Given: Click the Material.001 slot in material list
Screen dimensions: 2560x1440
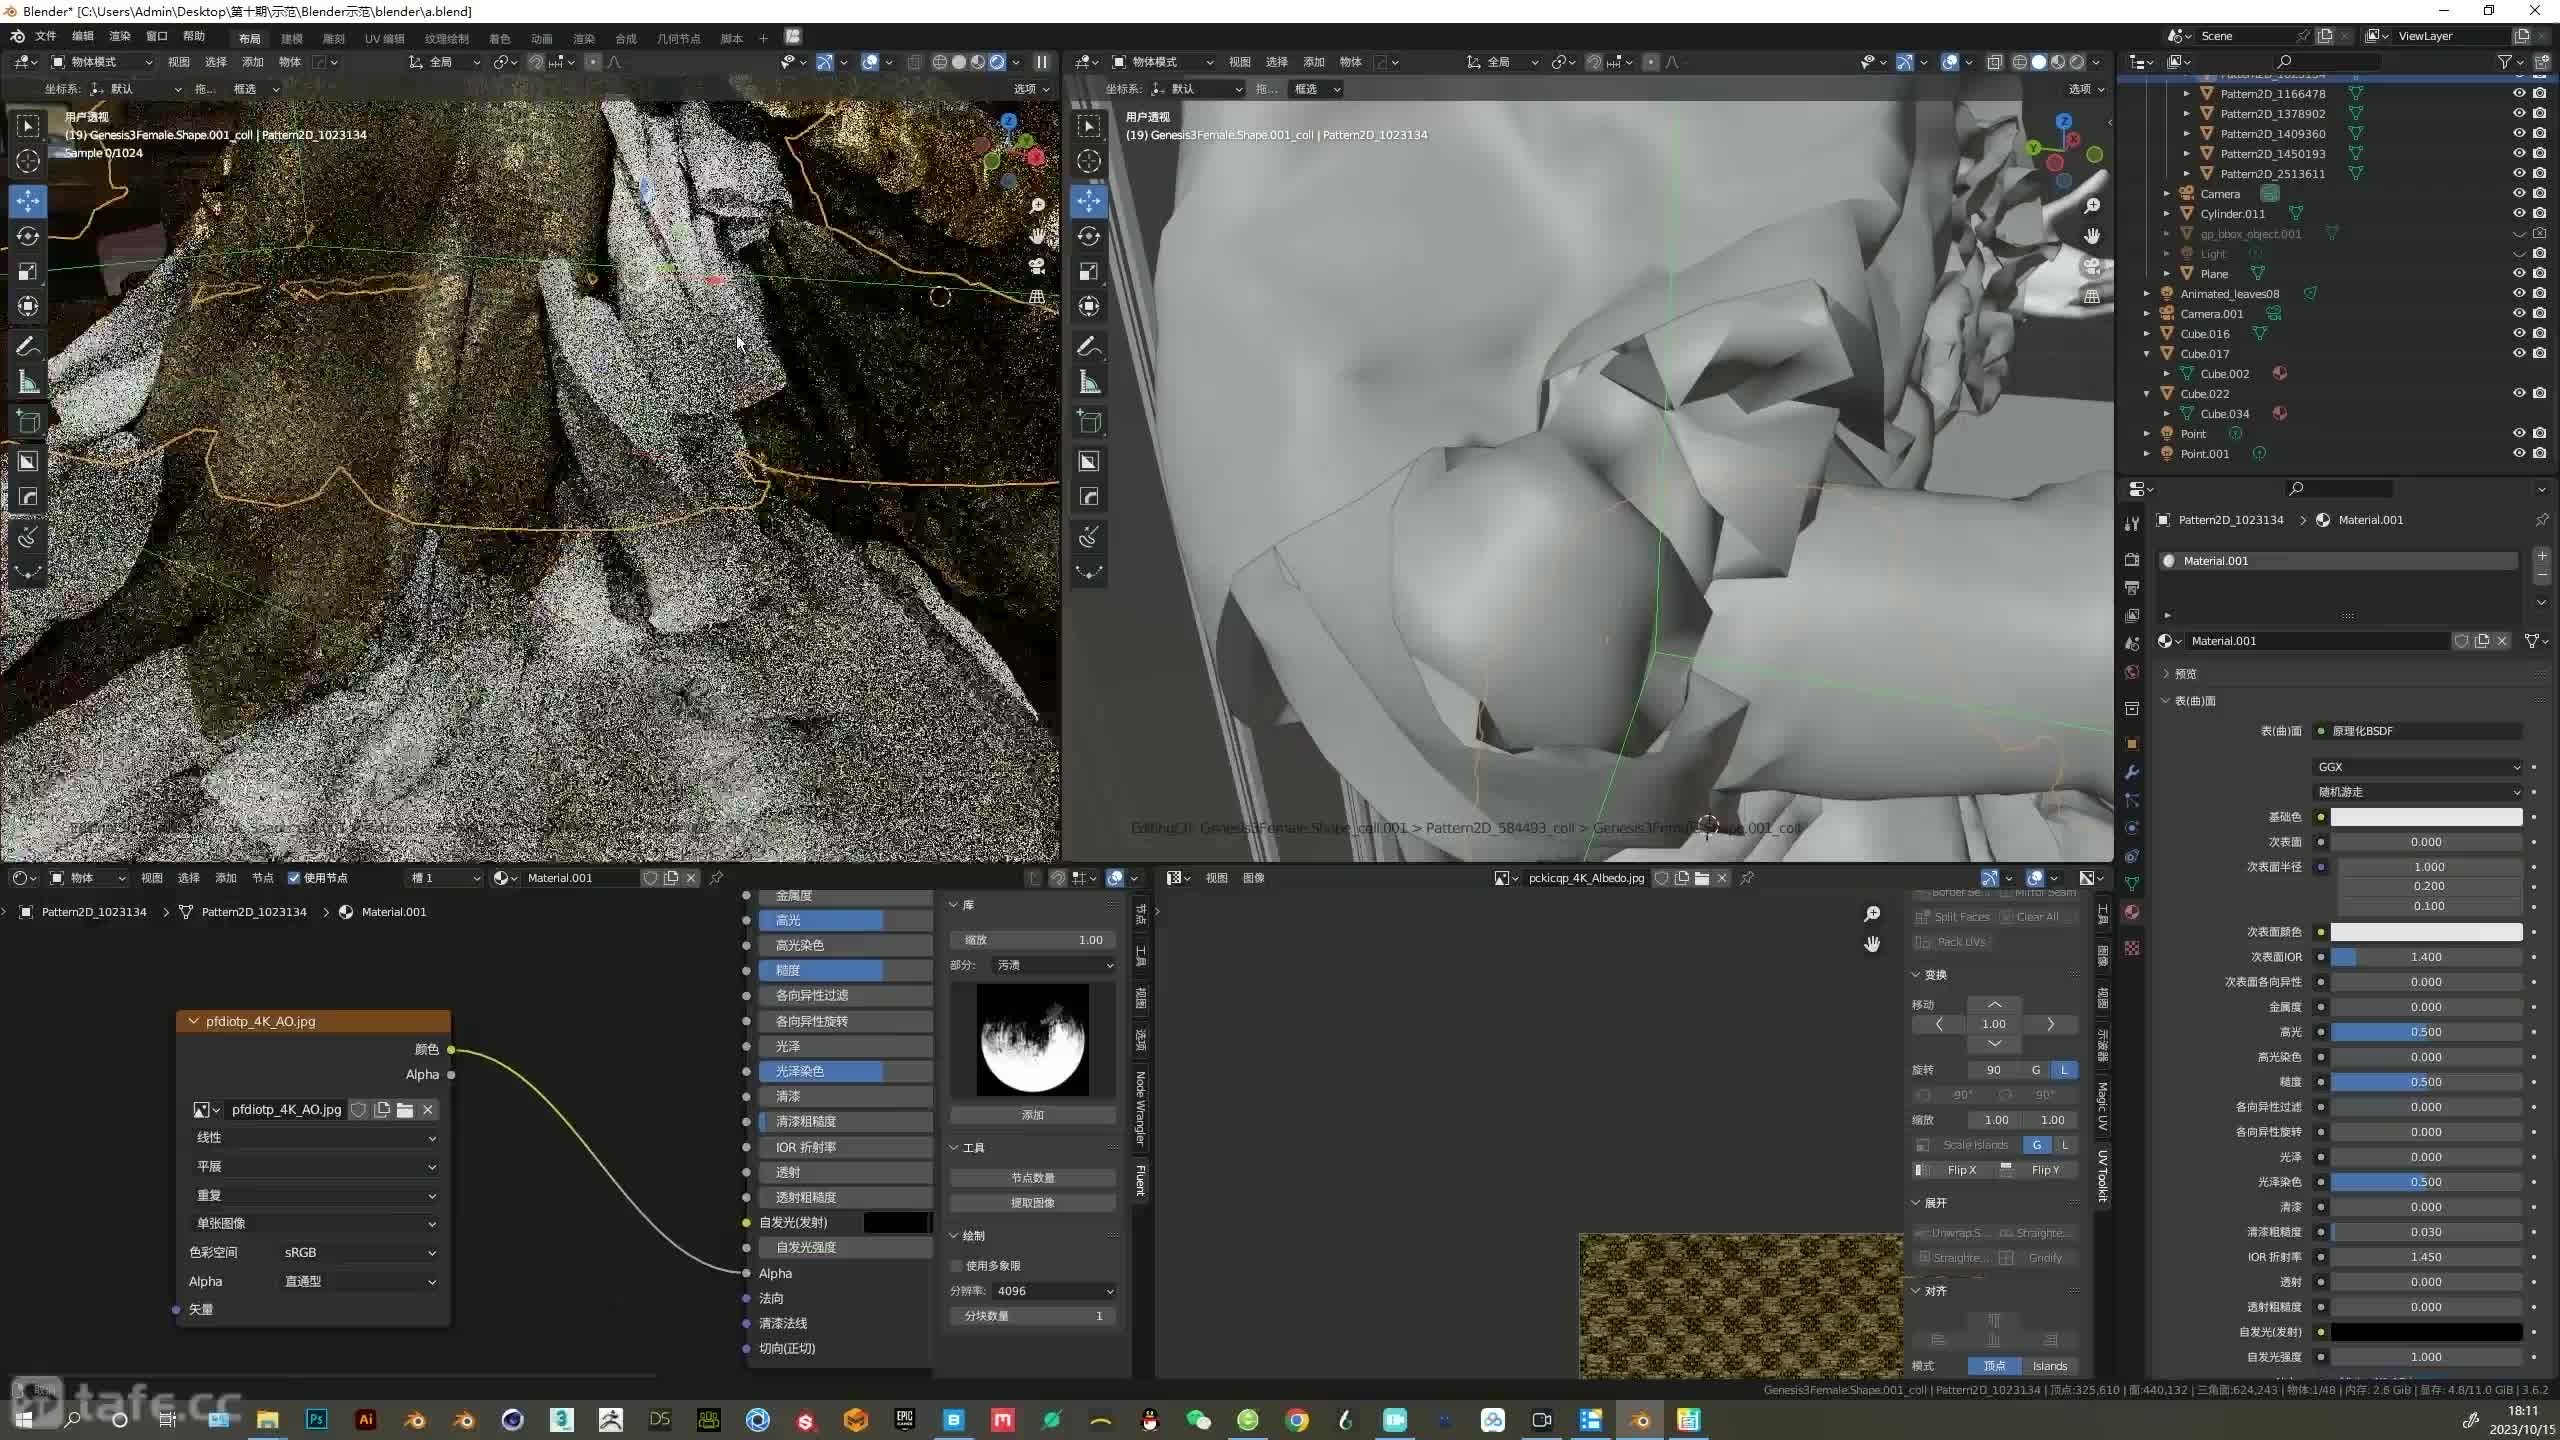Looking at the screenshot, I should tap(2338, 561).
